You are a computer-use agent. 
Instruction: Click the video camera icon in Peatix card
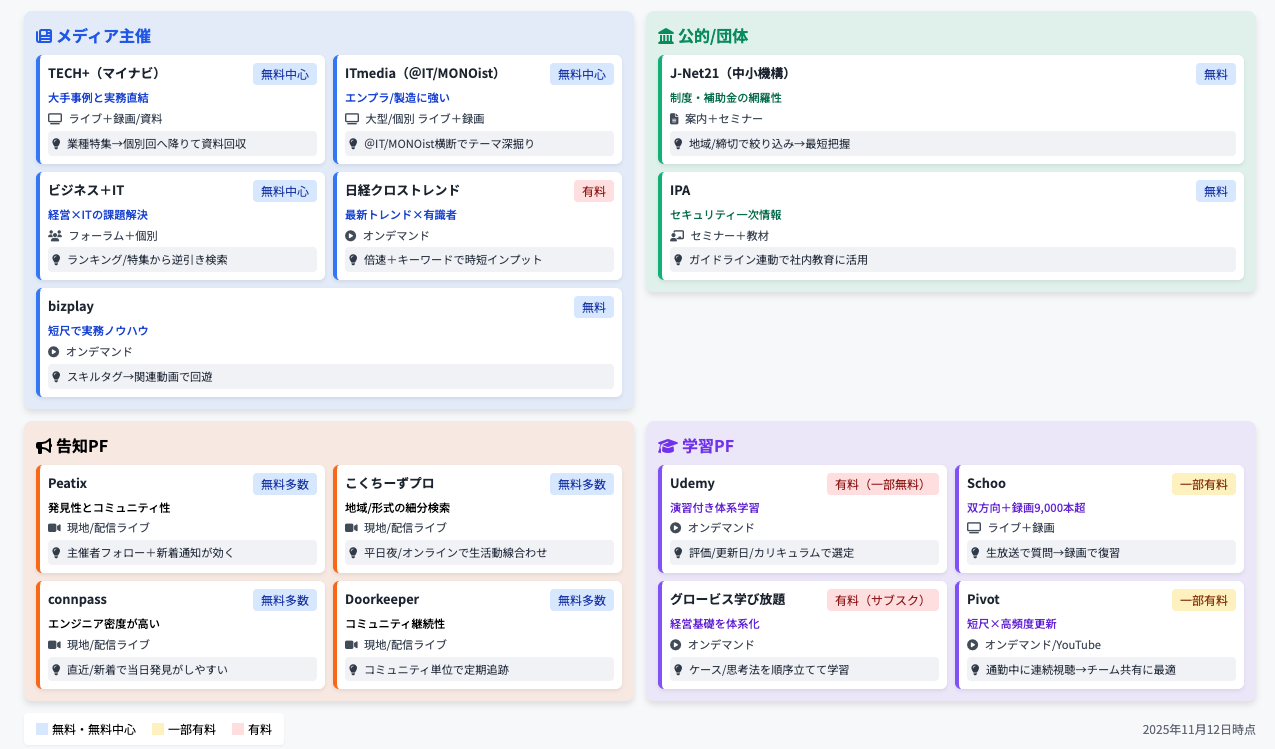click(55, 528)
